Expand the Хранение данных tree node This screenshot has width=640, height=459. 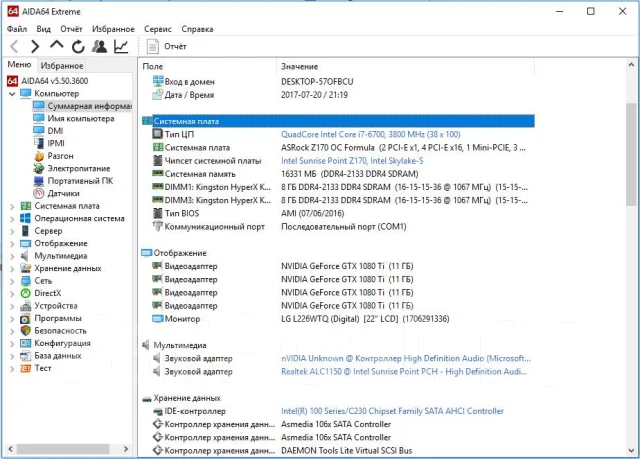(12, 269)
